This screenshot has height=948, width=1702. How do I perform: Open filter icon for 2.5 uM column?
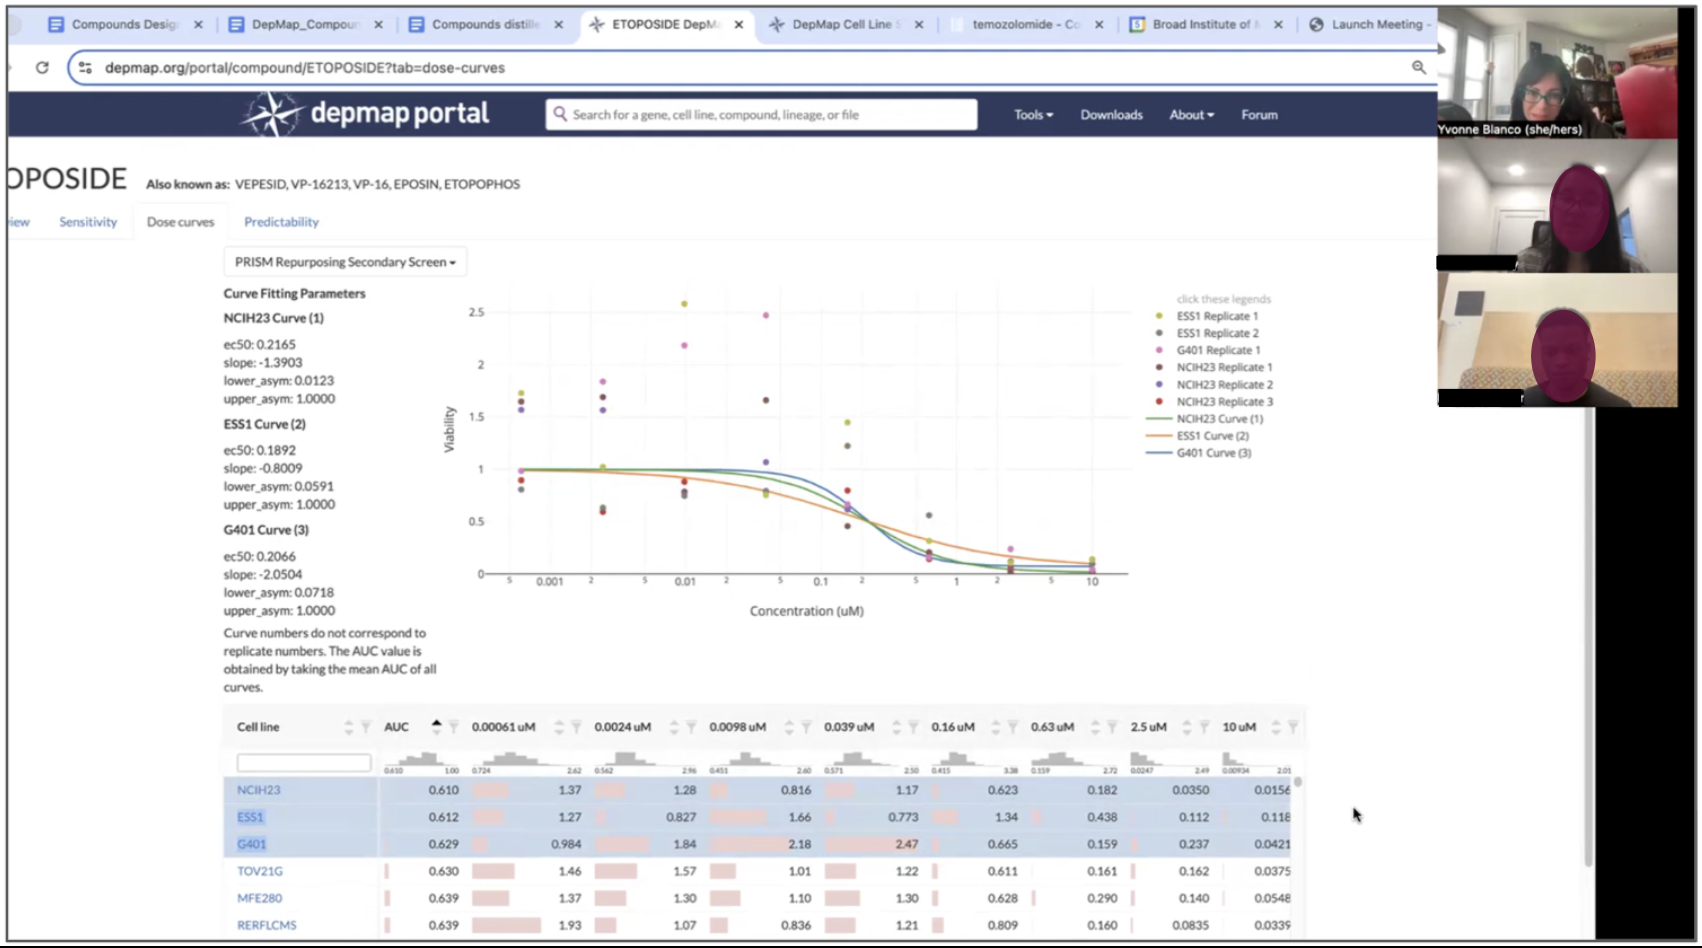[1204, 727]
